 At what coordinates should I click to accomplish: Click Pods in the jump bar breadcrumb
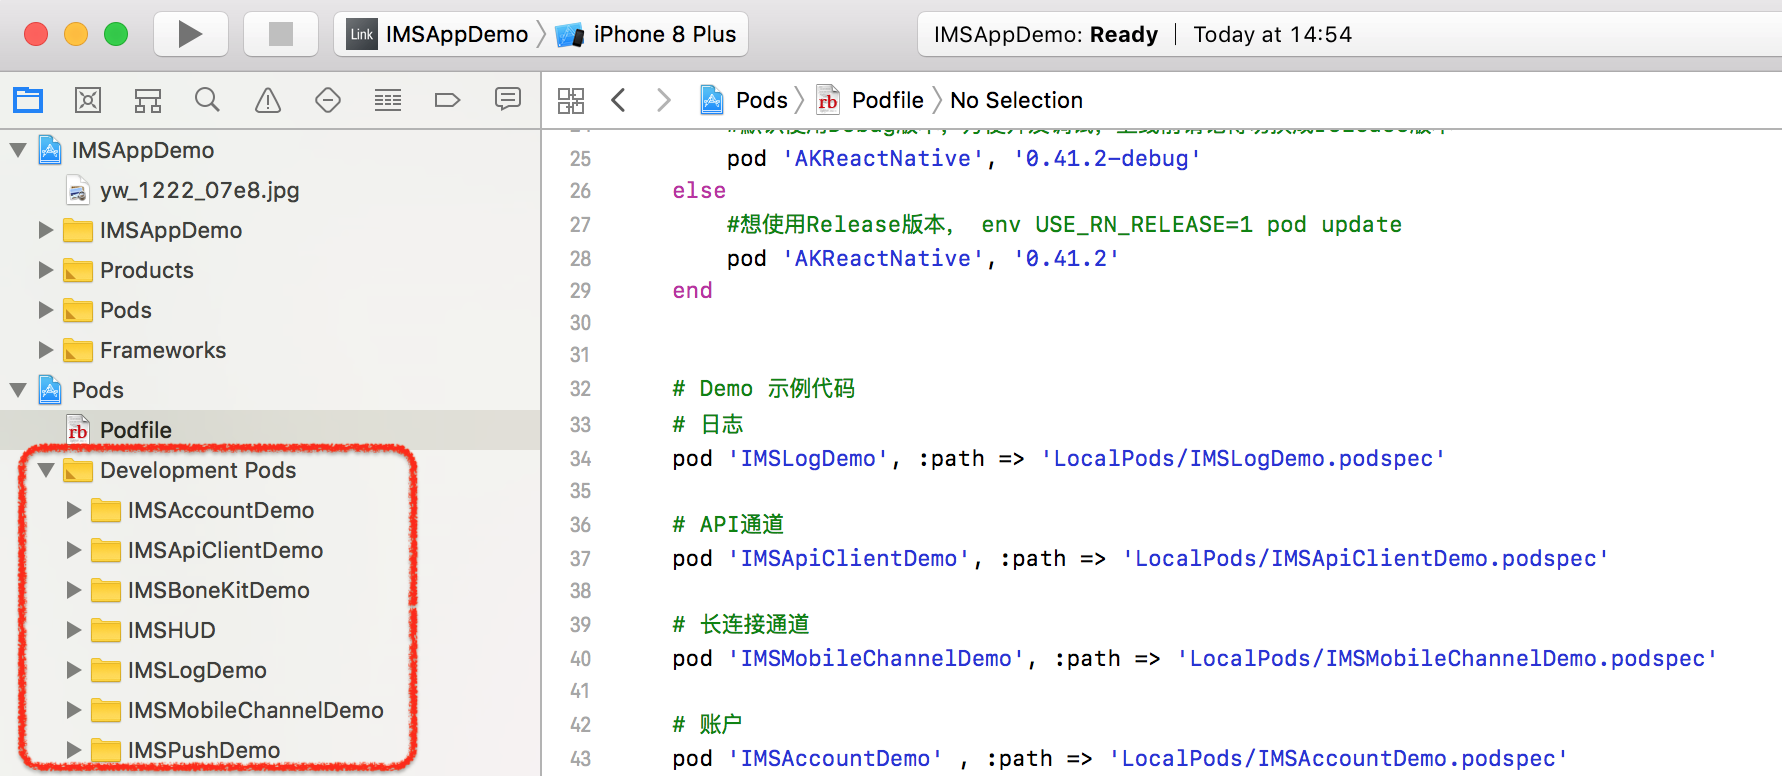pos(761,100)
